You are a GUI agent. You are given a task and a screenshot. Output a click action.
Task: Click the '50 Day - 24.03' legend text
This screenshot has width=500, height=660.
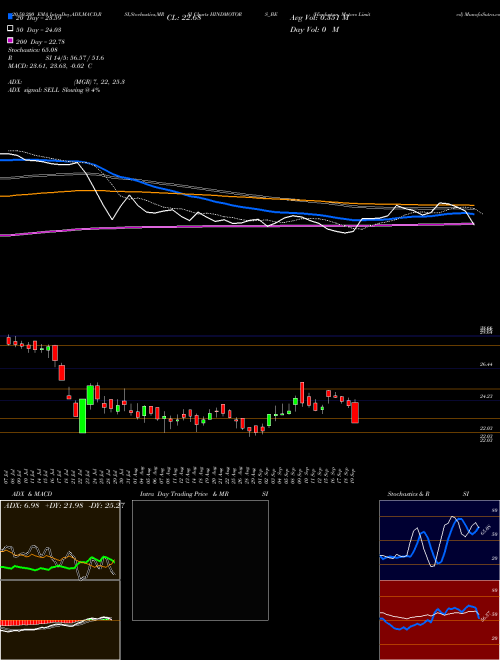click(39, 29)
